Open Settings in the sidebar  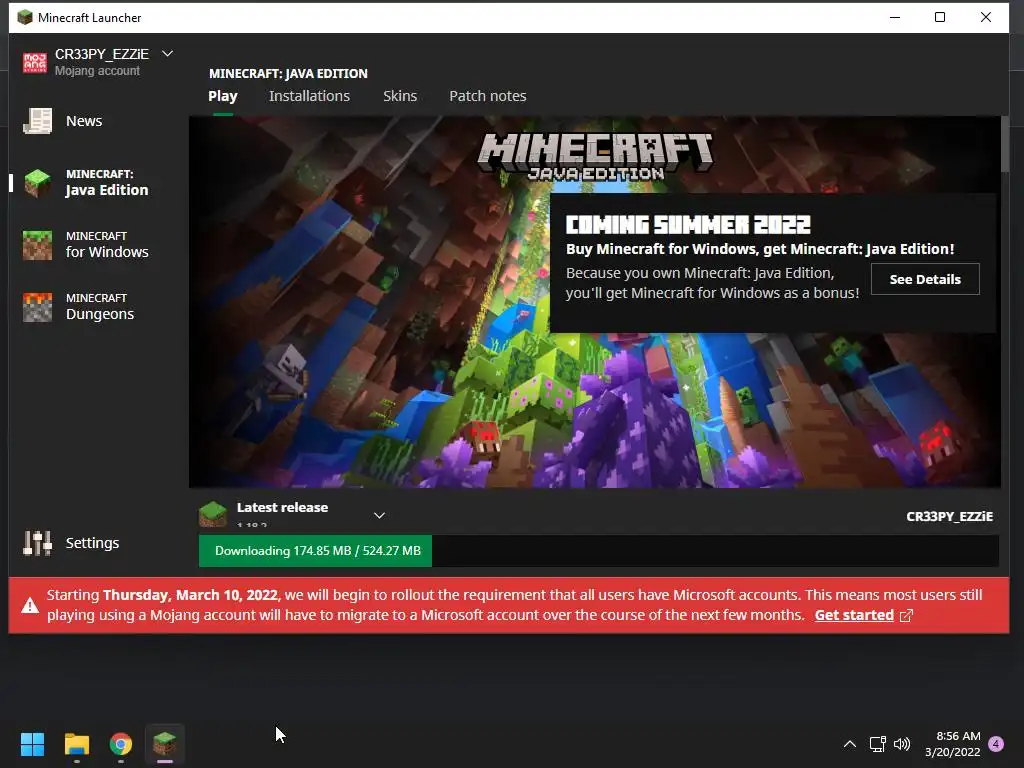pyautogui.click(x=92, y=543)
